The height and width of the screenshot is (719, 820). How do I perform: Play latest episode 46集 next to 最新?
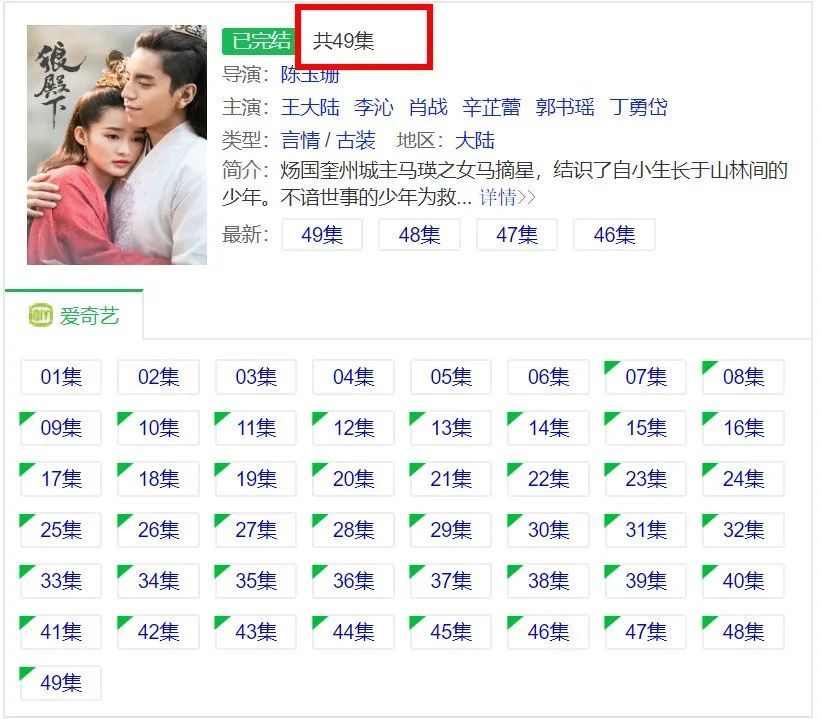click(x=614, y=235)
